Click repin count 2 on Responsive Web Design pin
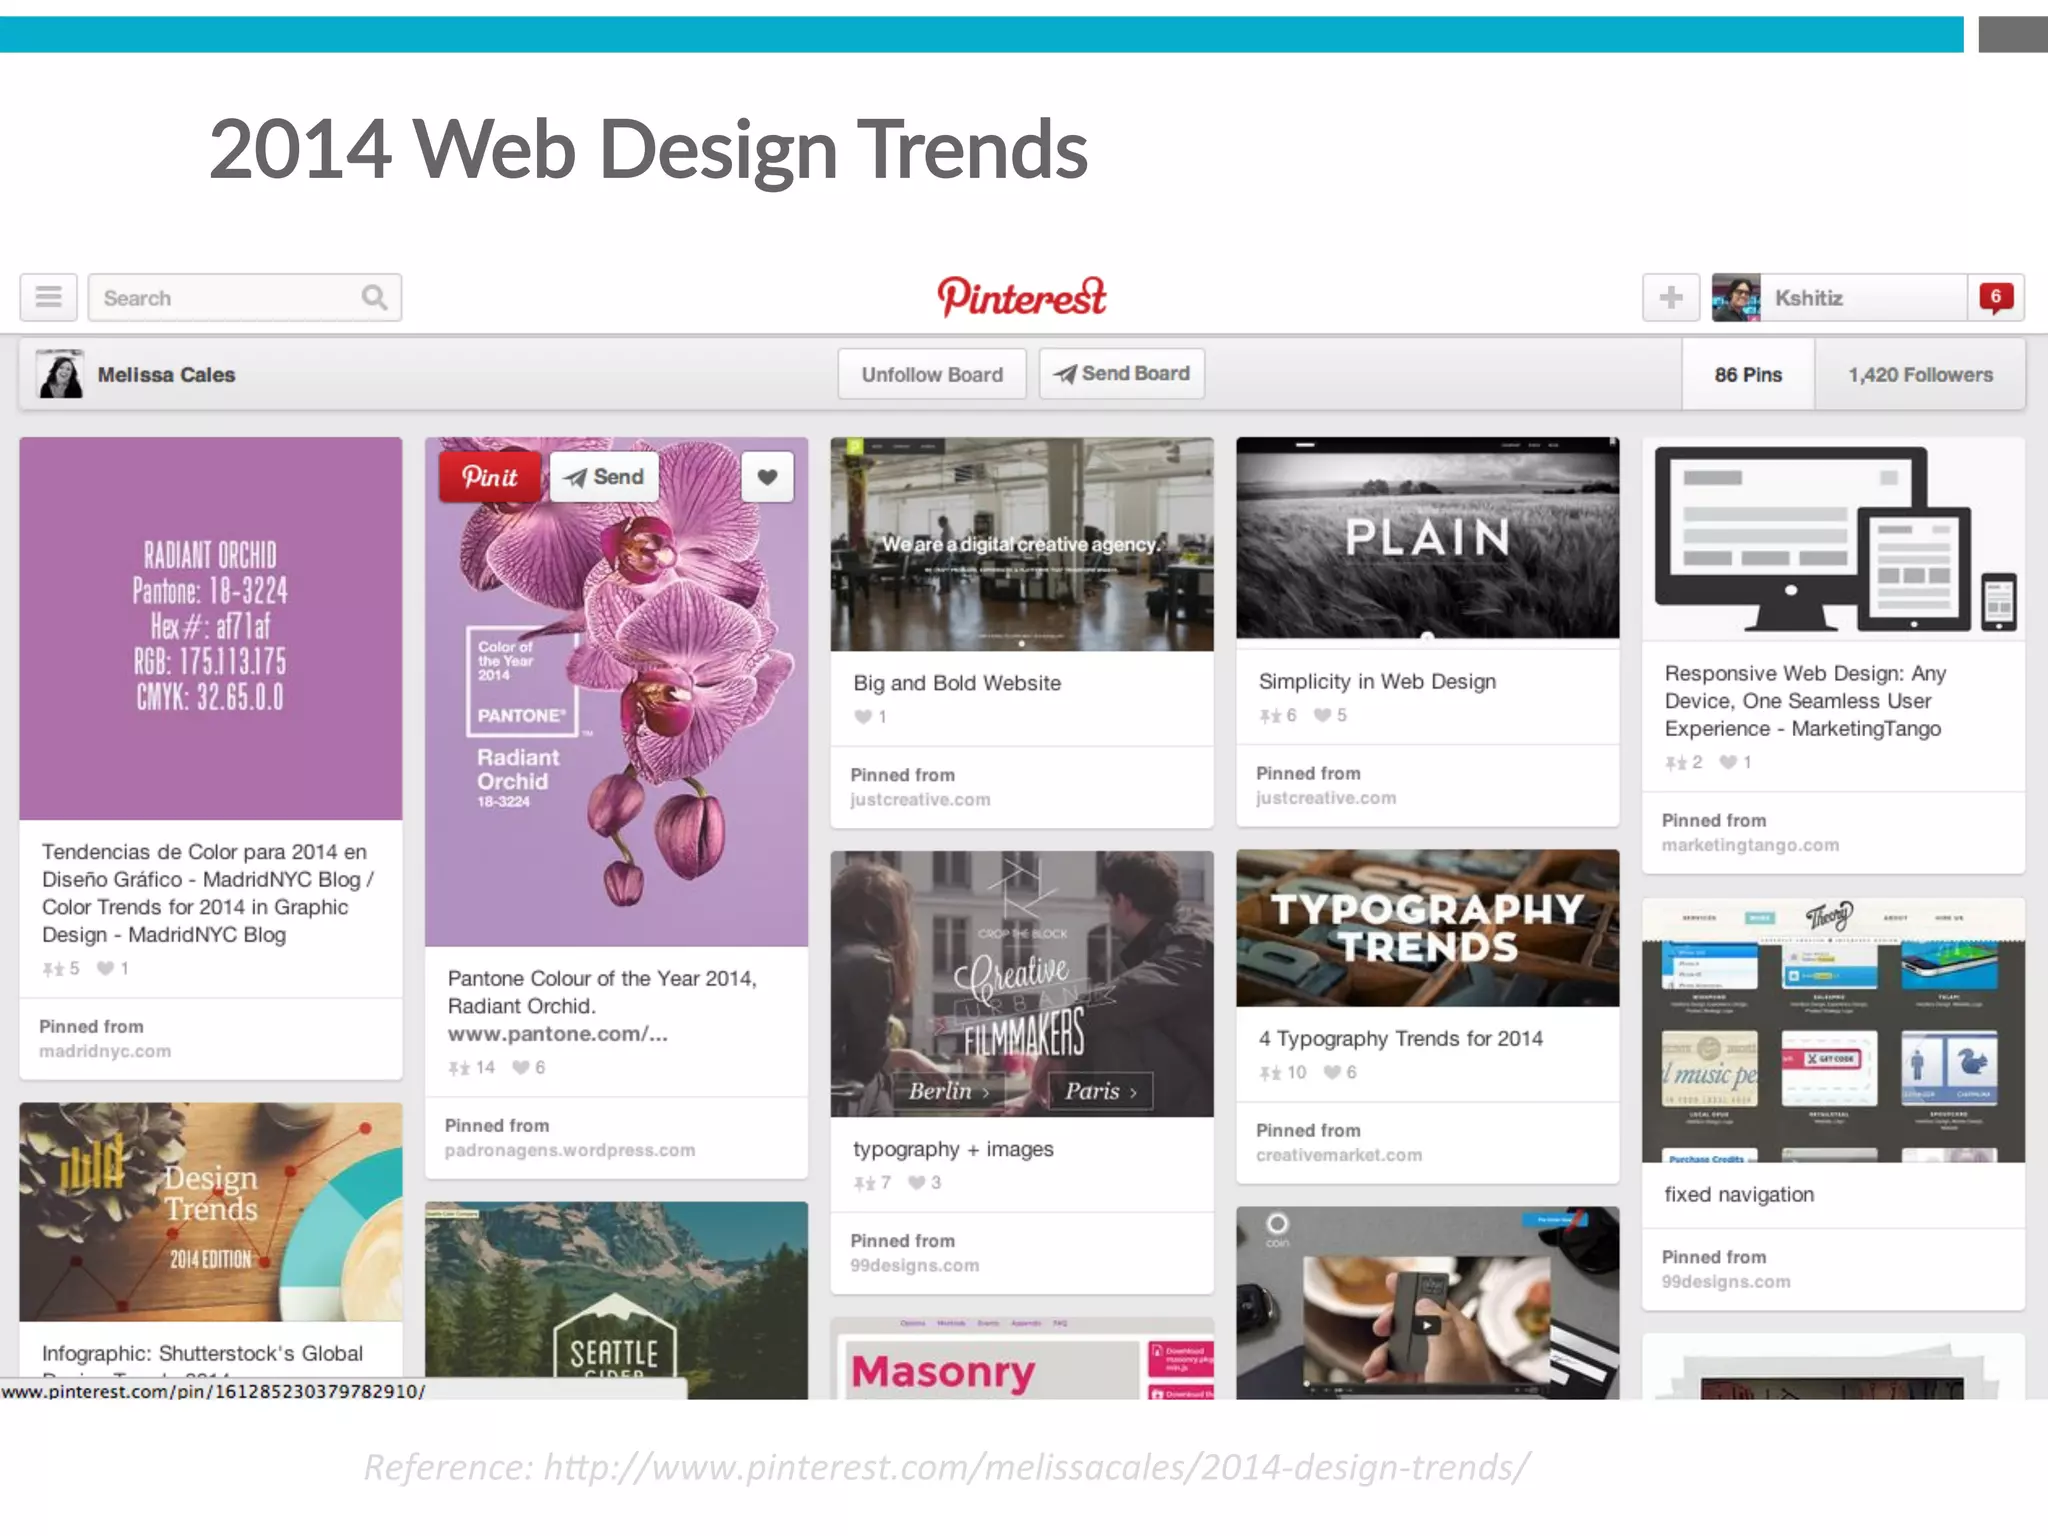The image size is (2048, 1536). tap(1683, 762)
